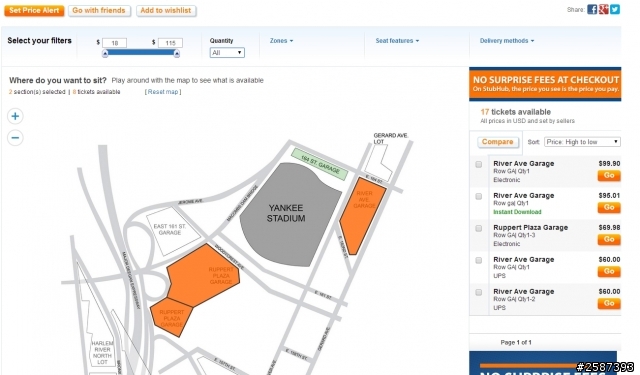This screenshot has height=375, width=640.
Task: Click the No Surprise Fees at Checkout banner
Action: pos(545,84)
